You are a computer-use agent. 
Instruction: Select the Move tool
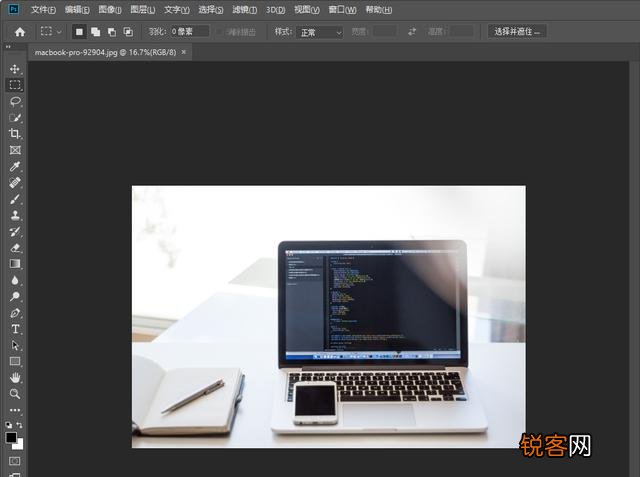click(15, 69)
